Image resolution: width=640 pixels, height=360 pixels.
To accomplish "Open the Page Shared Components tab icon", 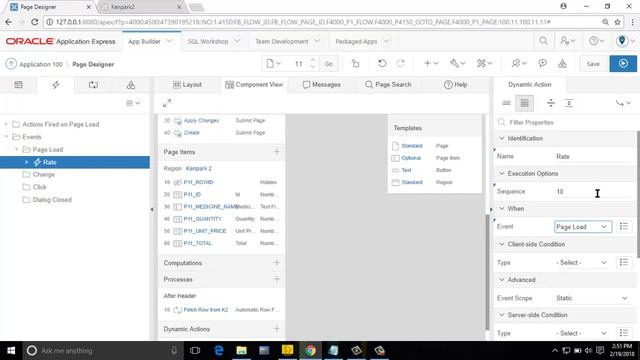I will click(x=131, y=85).
